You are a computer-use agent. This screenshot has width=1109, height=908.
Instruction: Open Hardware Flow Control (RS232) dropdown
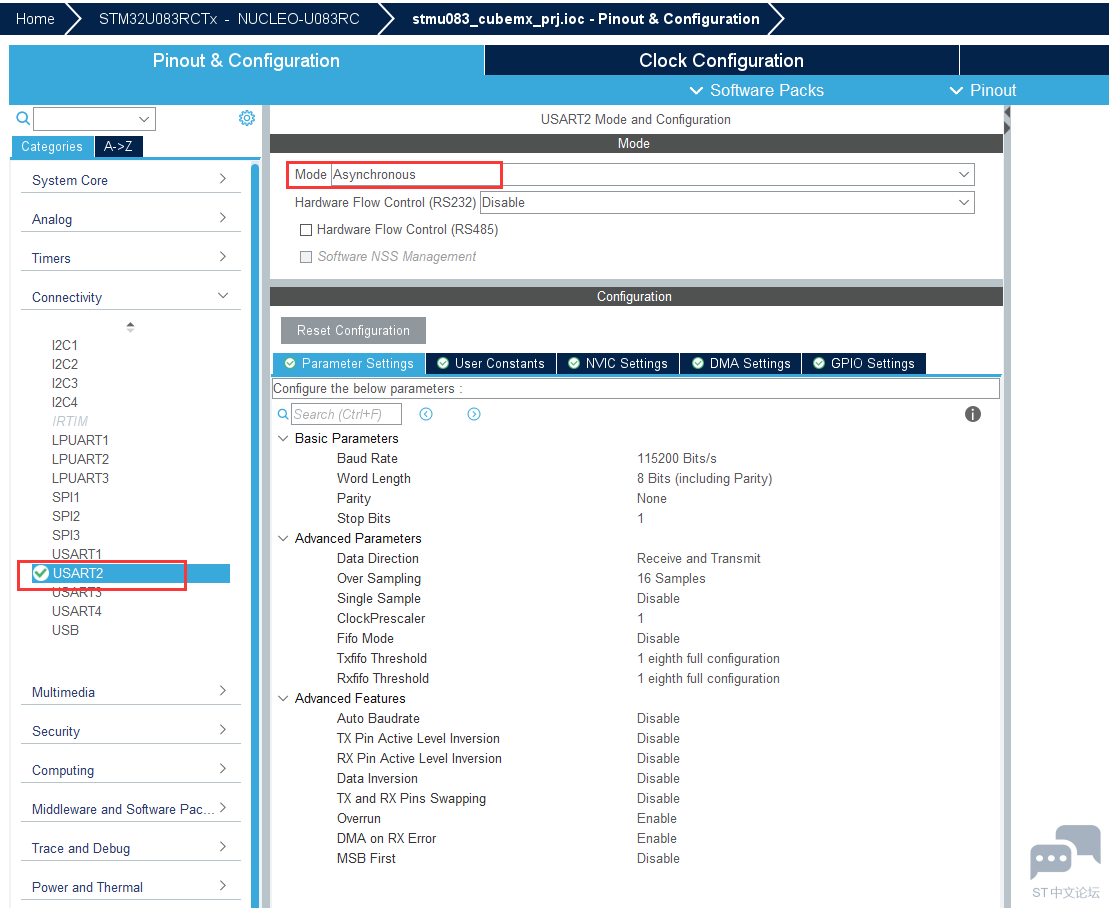click(727, 202)
